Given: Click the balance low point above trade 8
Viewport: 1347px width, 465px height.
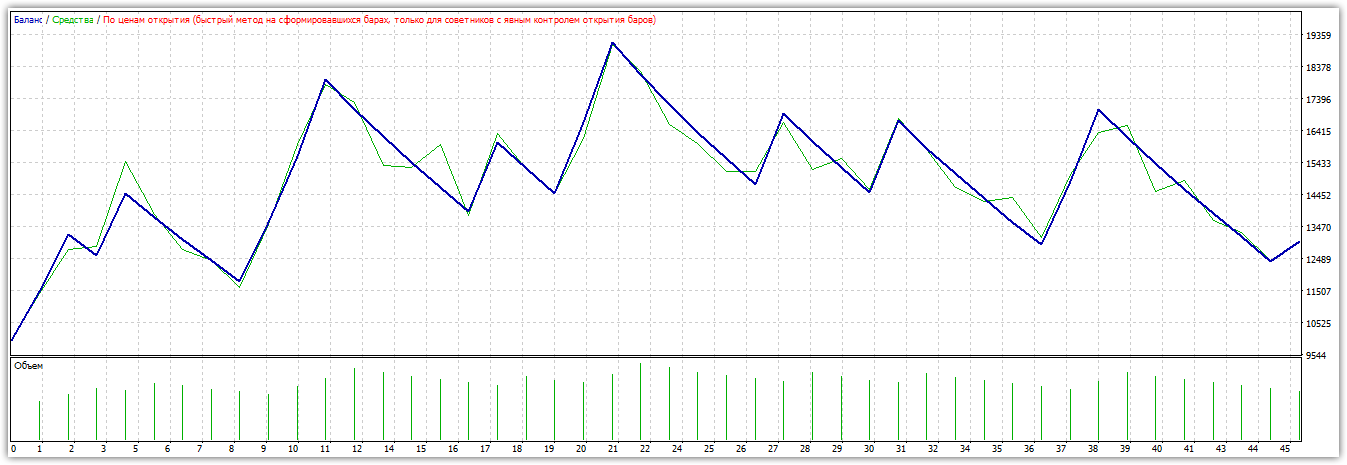Looking at the screenshot, I should tap(239, 281).
